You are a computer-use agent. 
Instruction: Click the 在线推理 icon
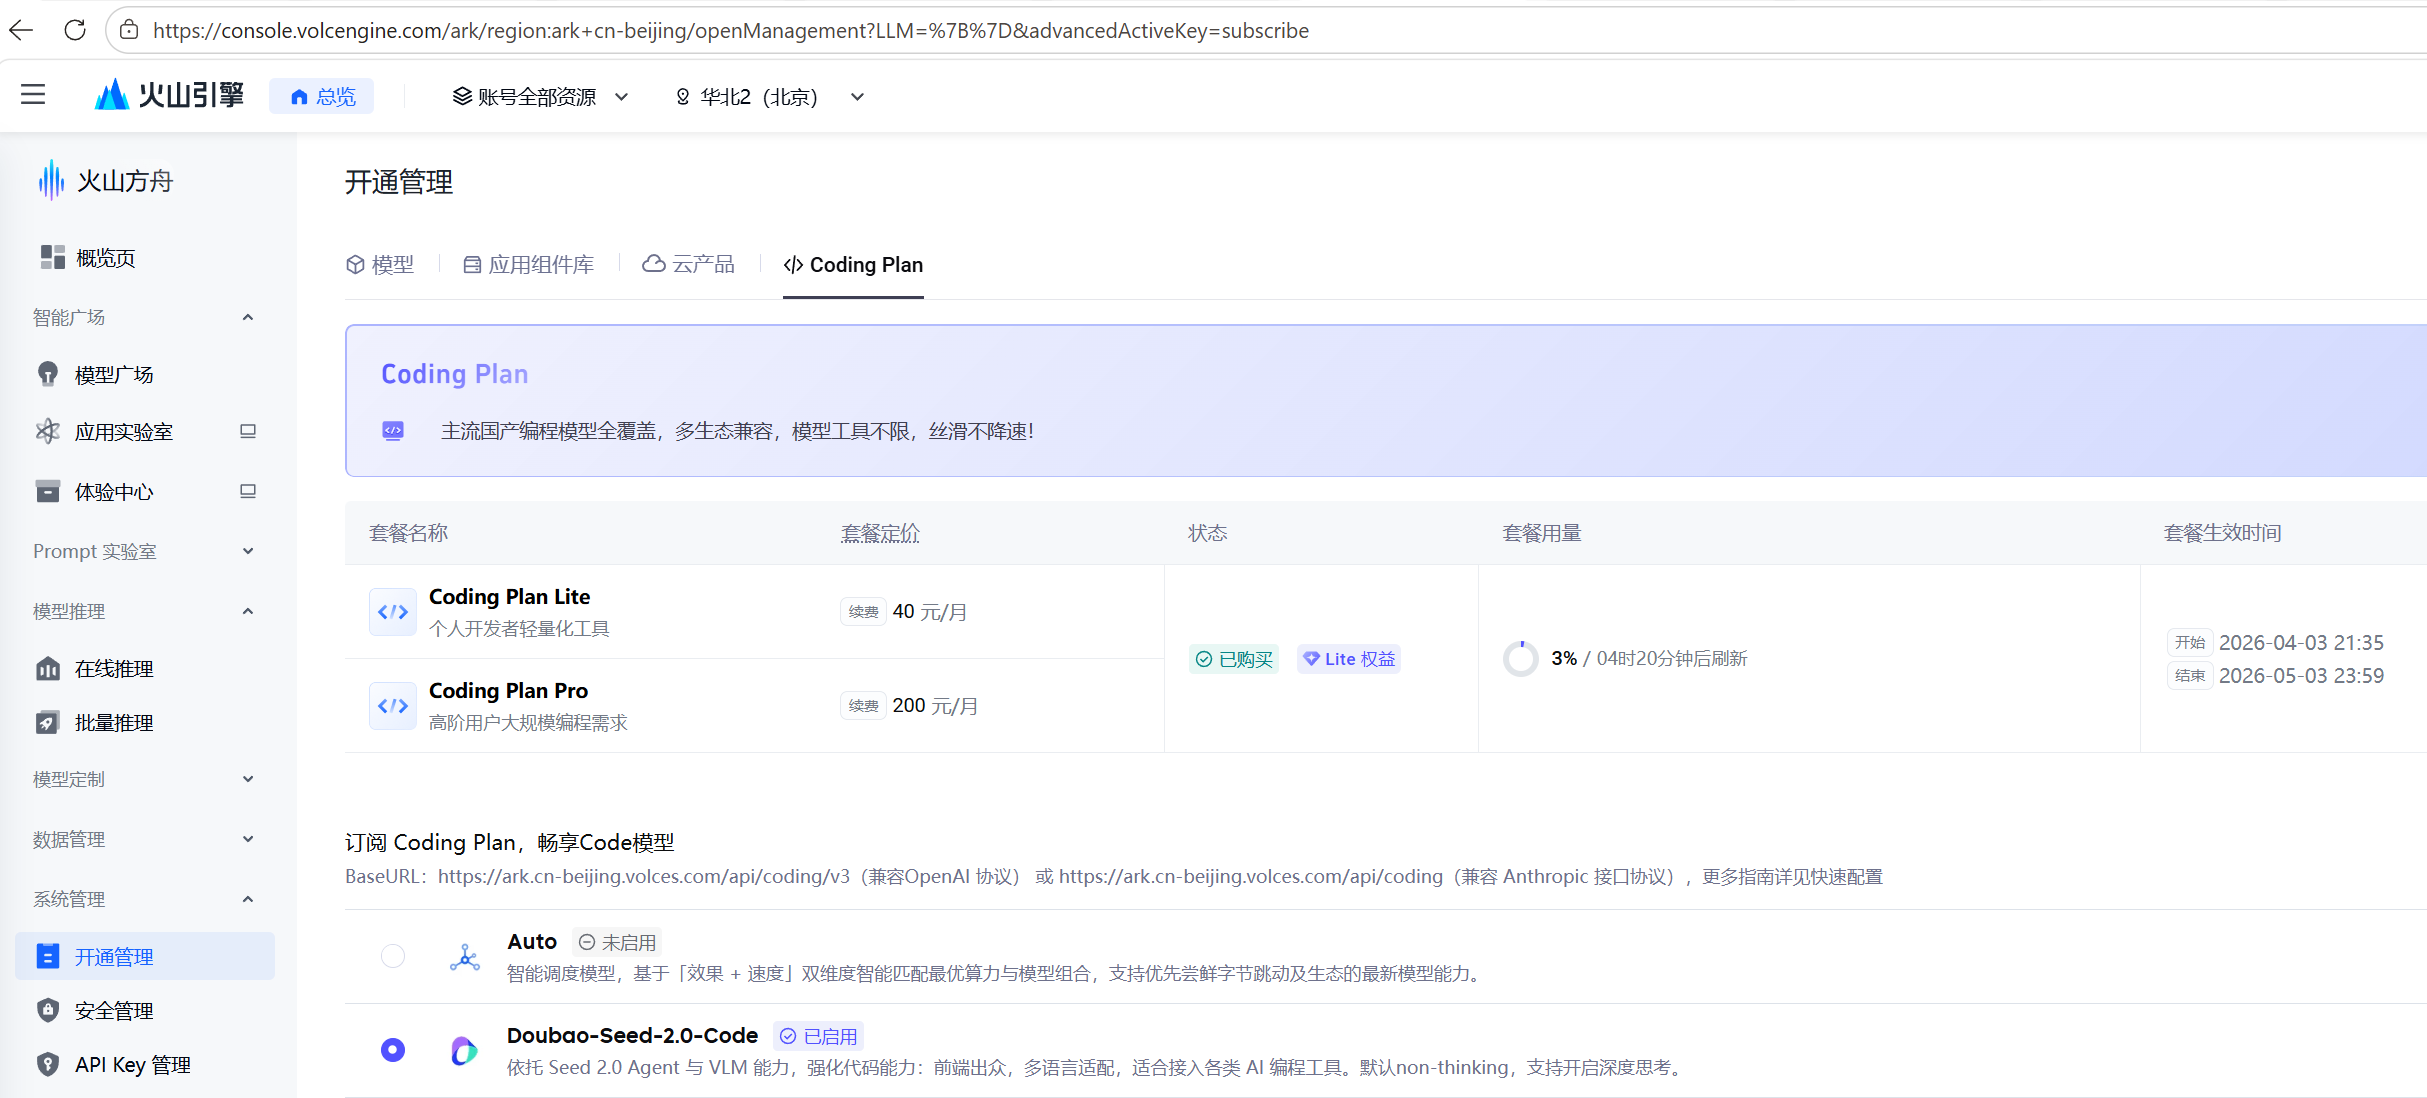point(47,668)
